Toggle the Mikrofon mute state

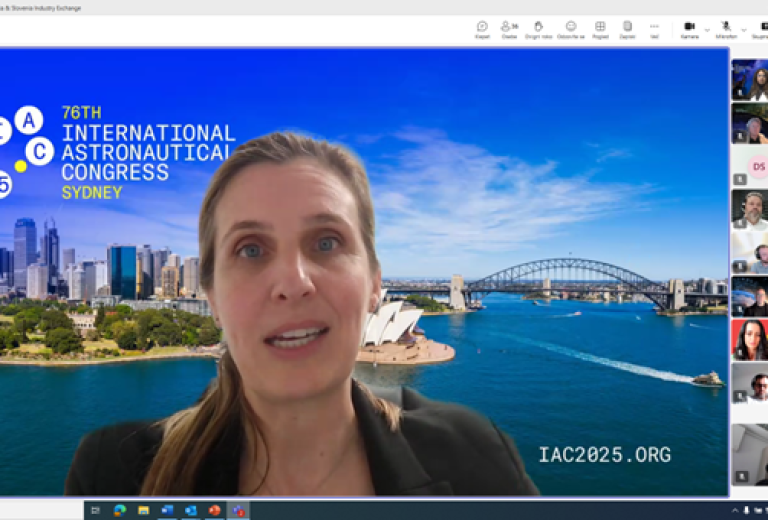[x=726, y=29]
